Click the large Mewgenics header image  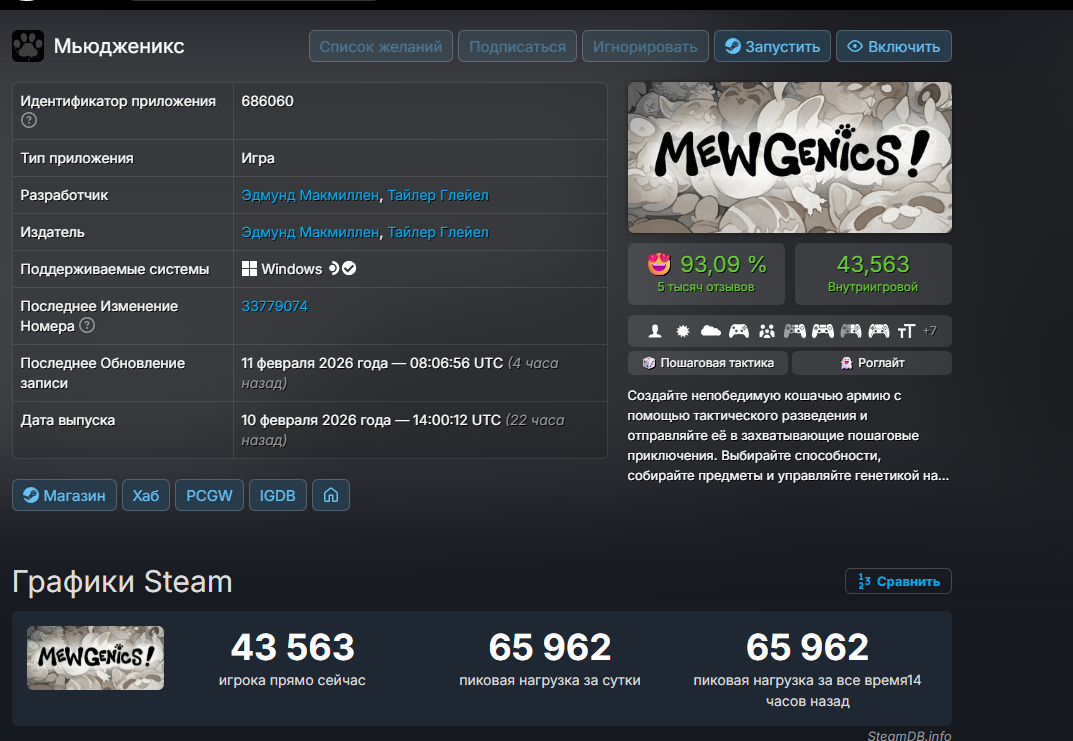click(x=790, y=157)
